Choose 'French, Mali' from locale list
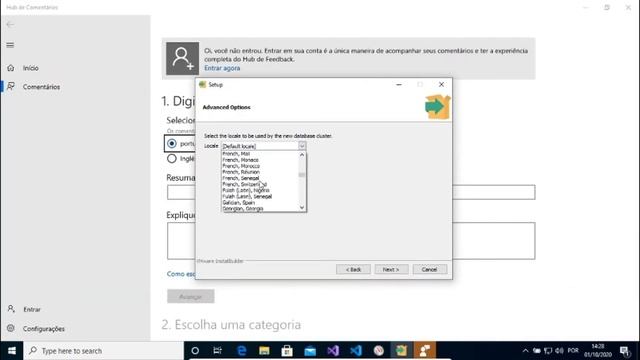 (236, 154)
